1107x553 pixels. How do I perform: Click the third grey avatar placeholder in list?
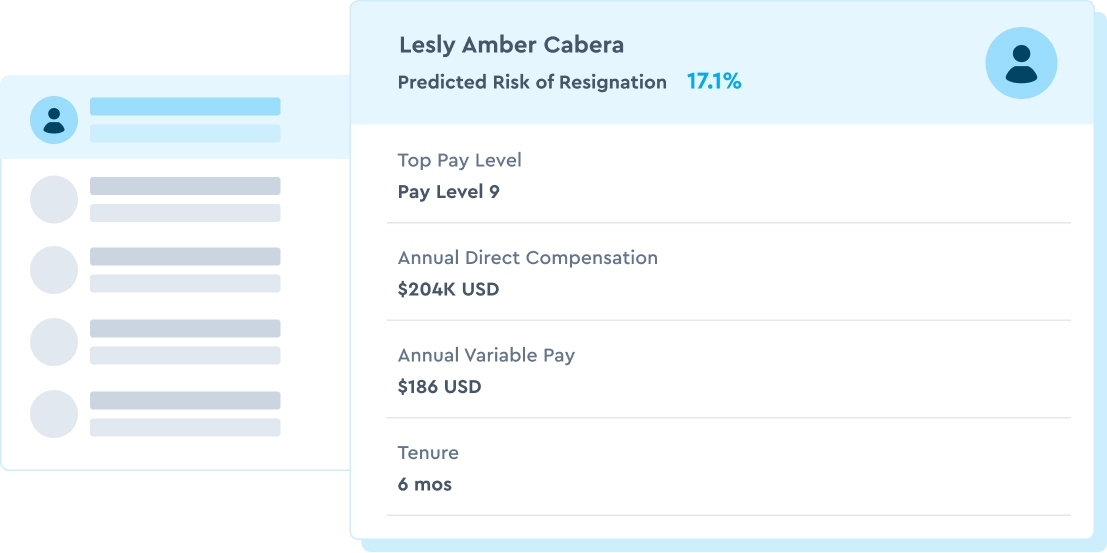tap(54, 342)
